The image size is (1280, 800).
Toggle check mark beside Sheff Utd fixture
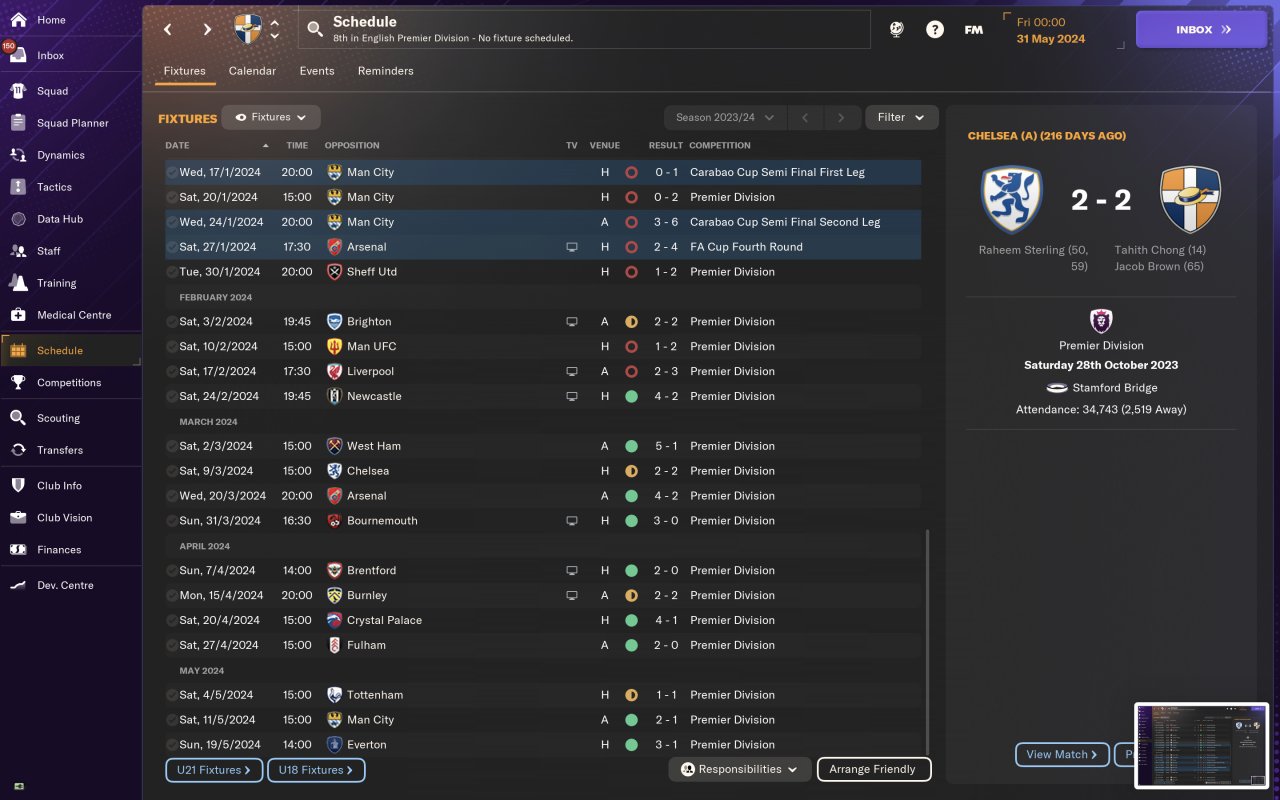[x=172, y=272]
